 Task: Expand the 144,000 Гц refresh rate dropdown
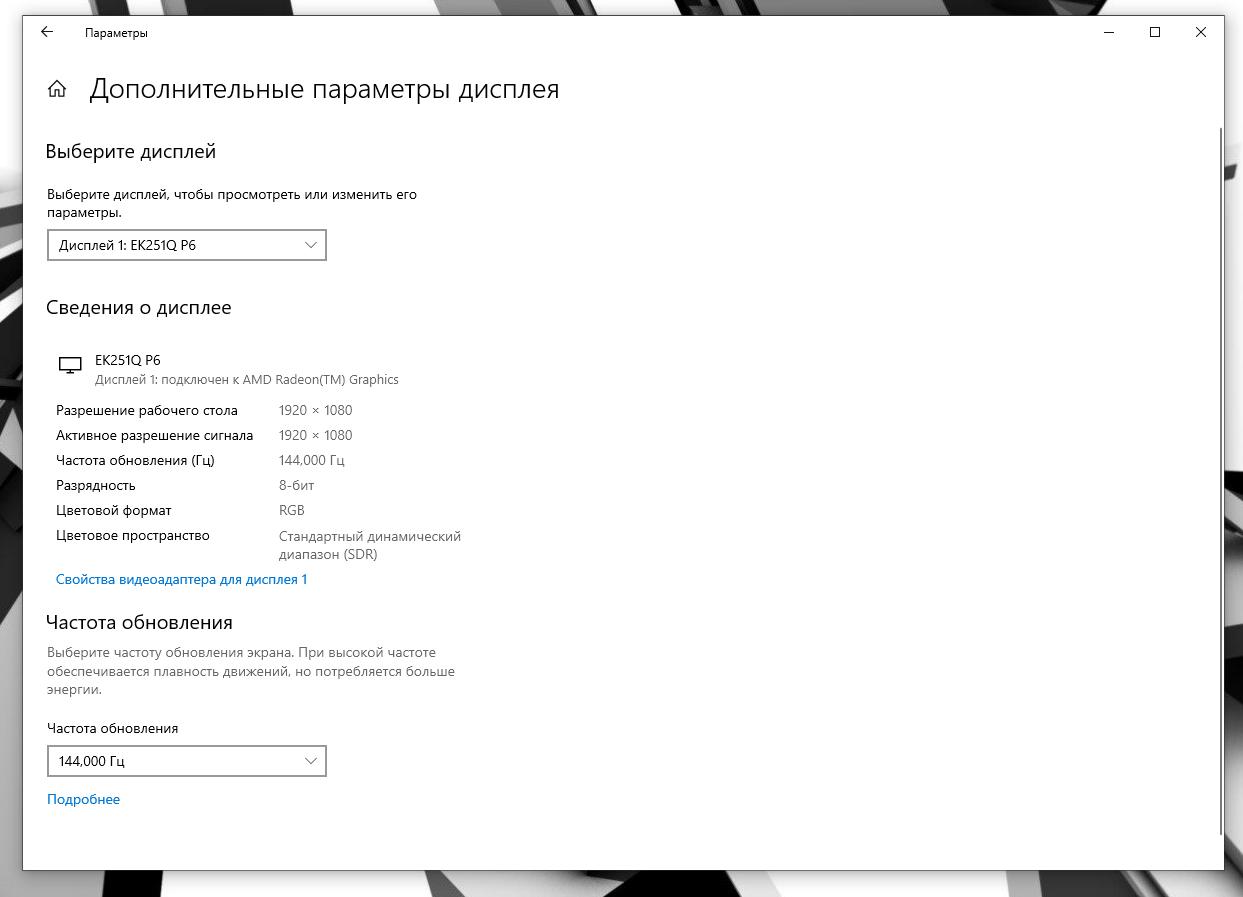point(187,761)
